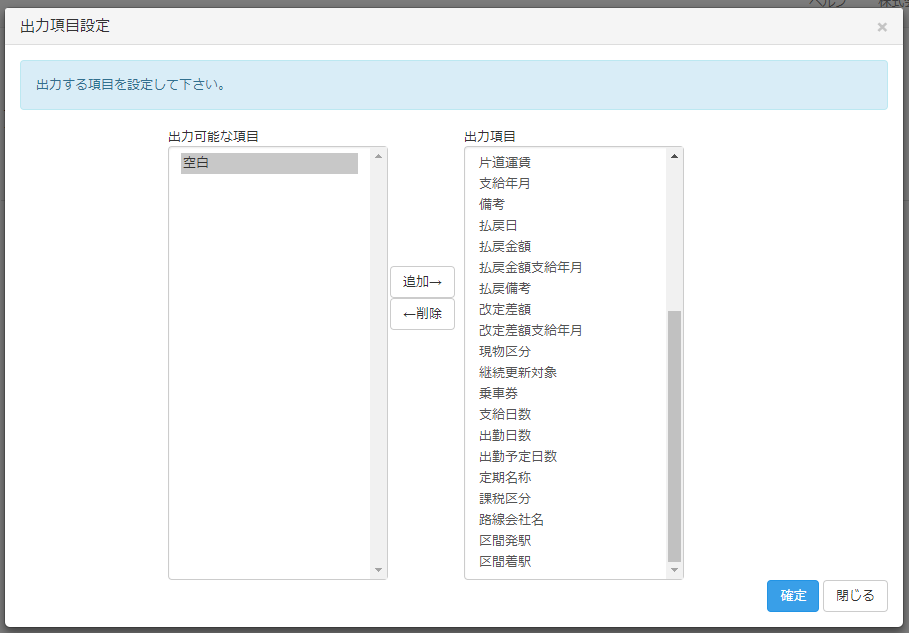Pick 払戻日 in the output list
Screen dimensions: 909x633
point(498,225)
